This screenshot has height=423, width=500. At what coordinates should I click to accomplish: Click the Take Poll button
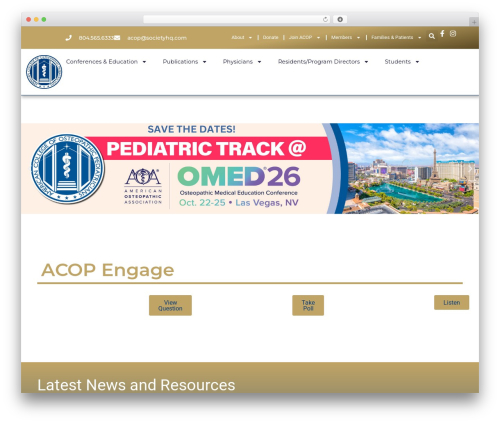pos(308,305)
